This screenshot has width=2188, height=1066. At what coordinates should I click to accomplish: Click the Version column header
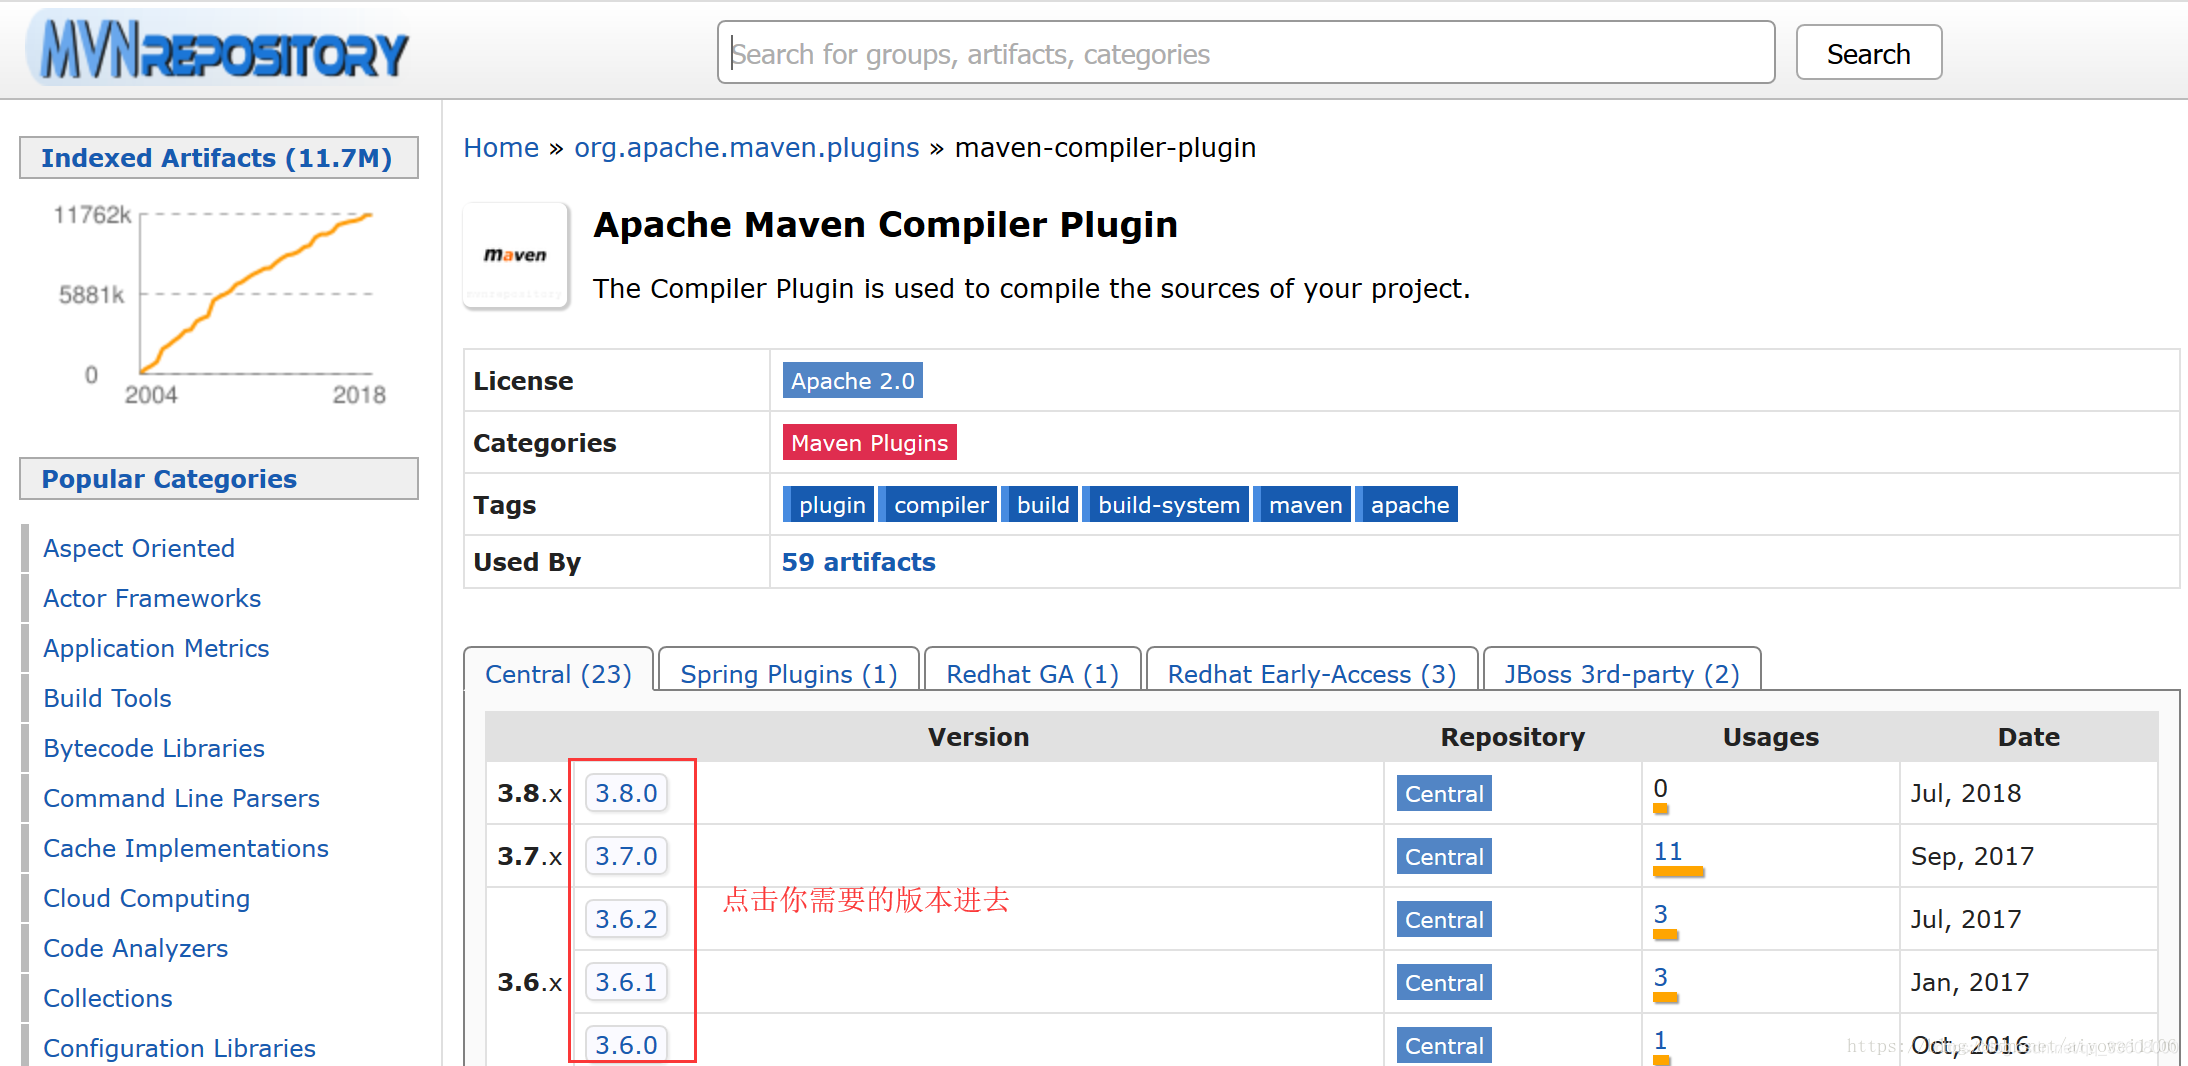pyautogui.click(x=978, y=737)
